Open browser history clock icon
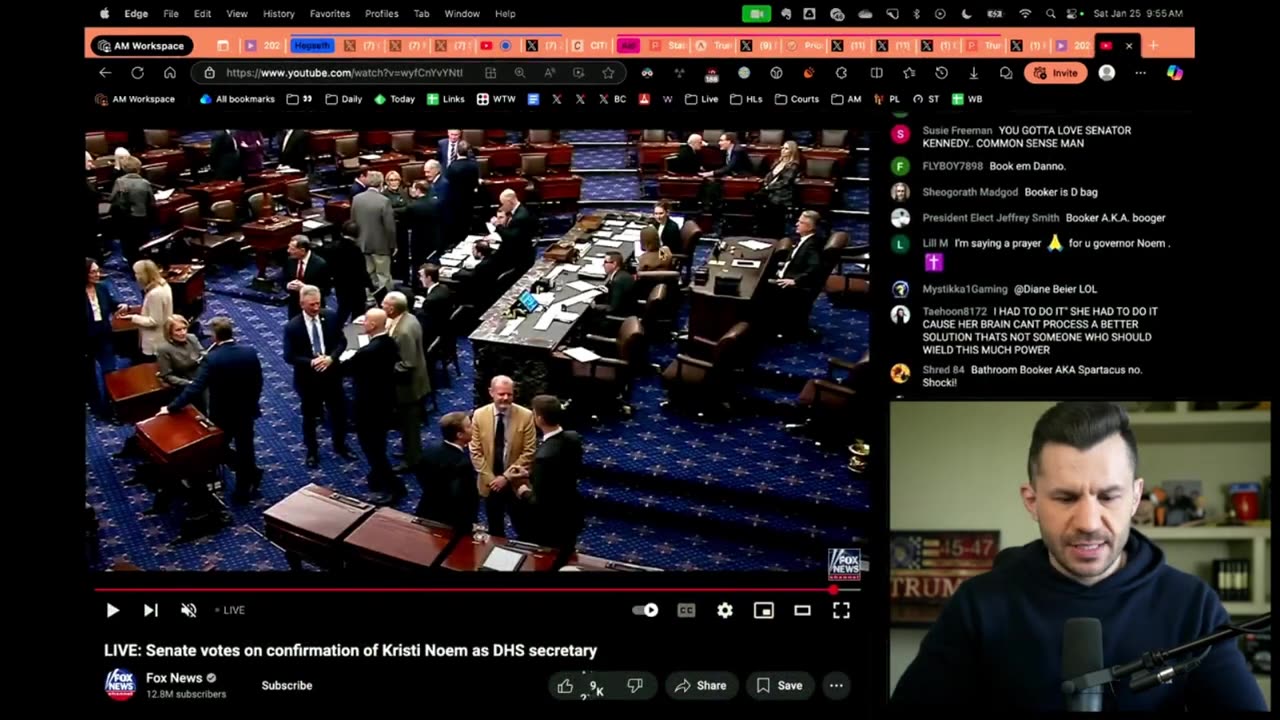 (941, 73)
